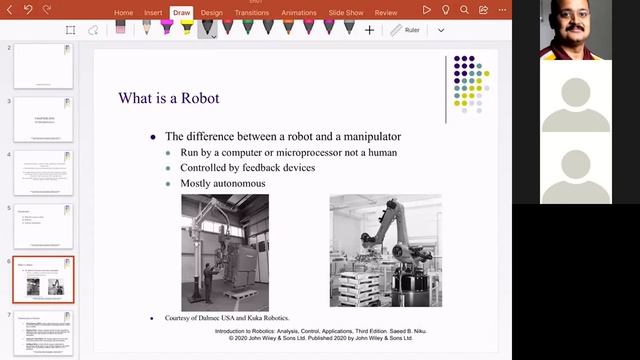Choose the lasso select tool
This screenshot has height=360, width=640.
(x=93, y=30)
